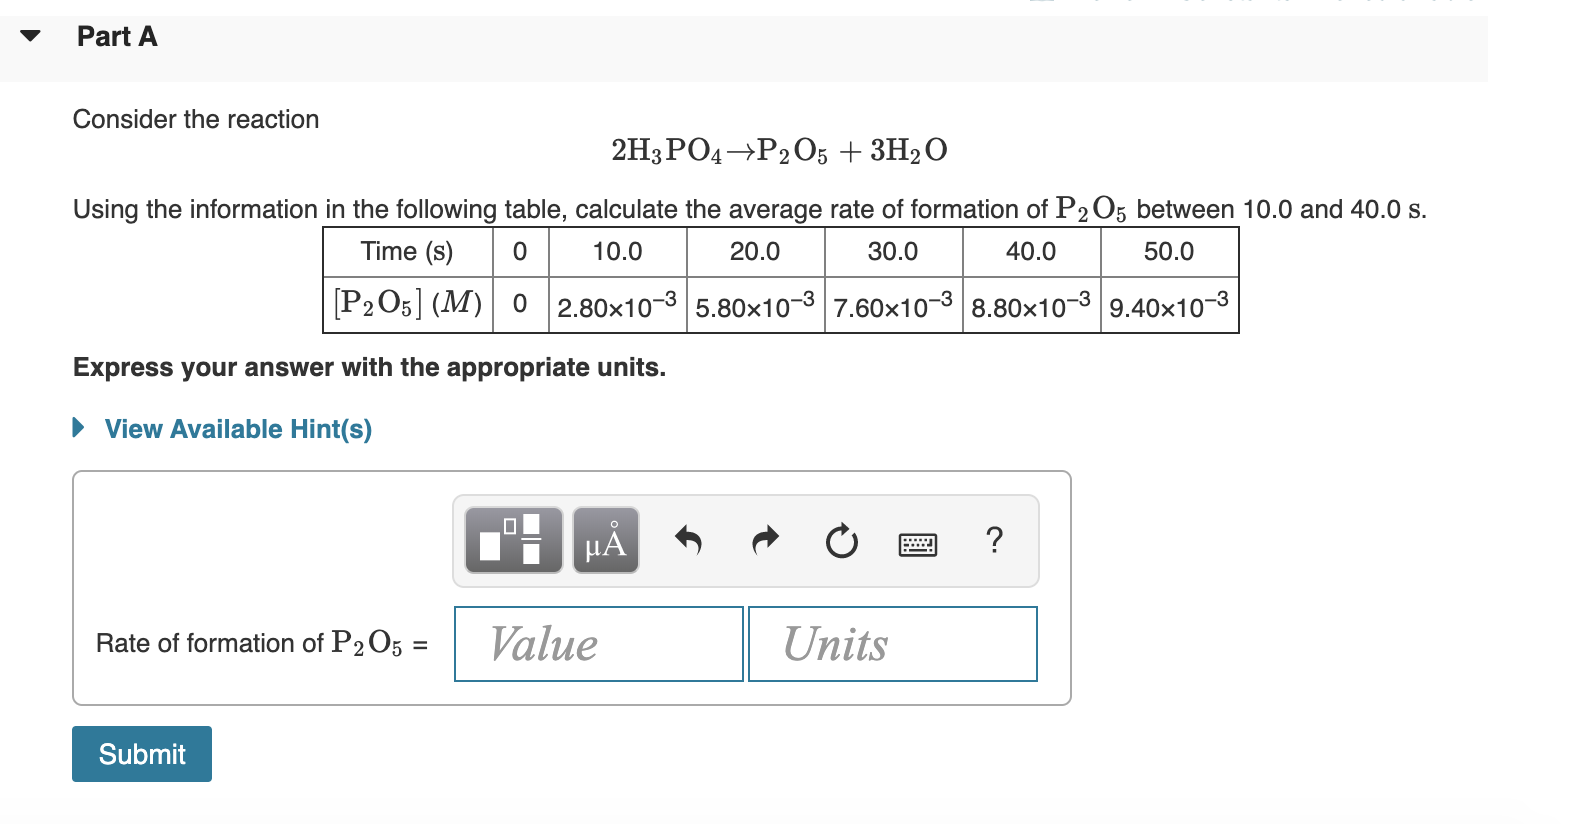The width and height of the screenshot is (1574, 824).
Task: Open the on-screen keyboard shortcuts icon
Action: click(917, 543)
